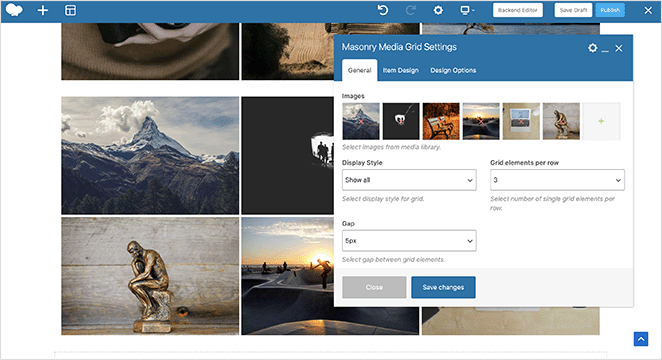The height and width of the screenshot is (360, 662).
Task: Open page settings gear in top toolbar
Action: pos(438,10)
